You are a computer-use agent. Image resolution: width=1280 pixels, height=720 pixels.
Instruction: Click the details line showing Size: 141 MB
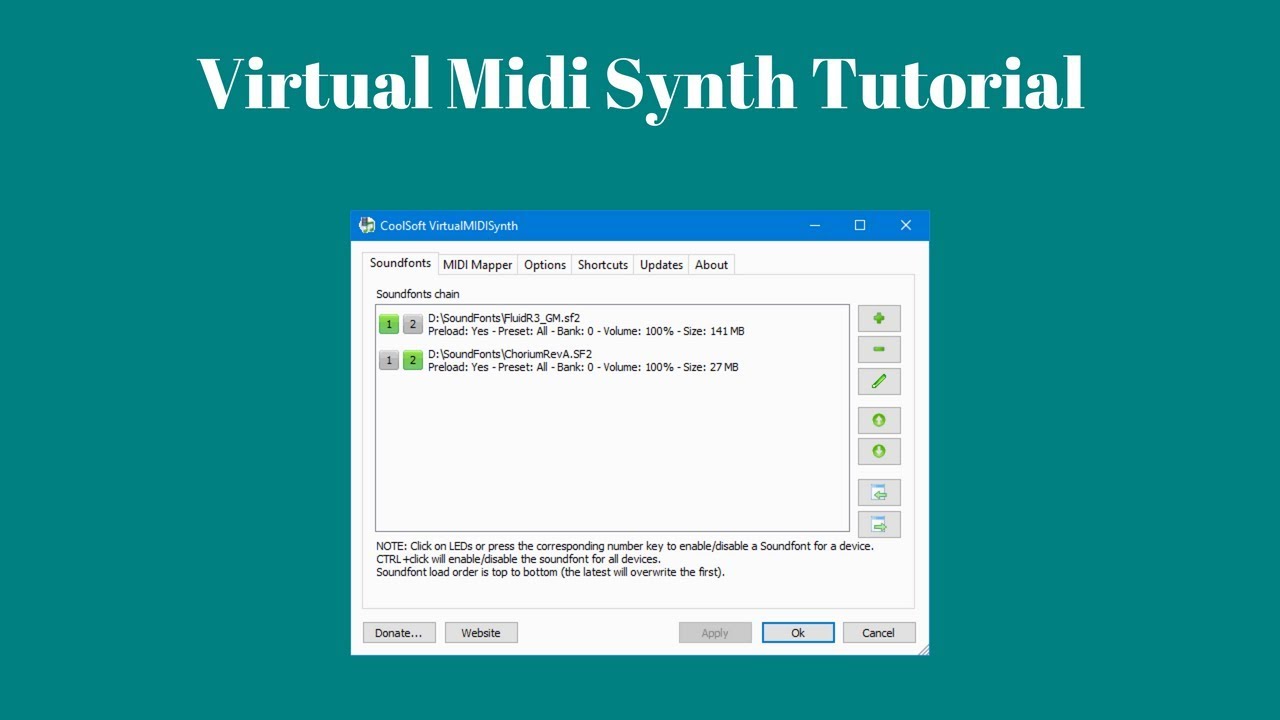(x=586, y=331)
